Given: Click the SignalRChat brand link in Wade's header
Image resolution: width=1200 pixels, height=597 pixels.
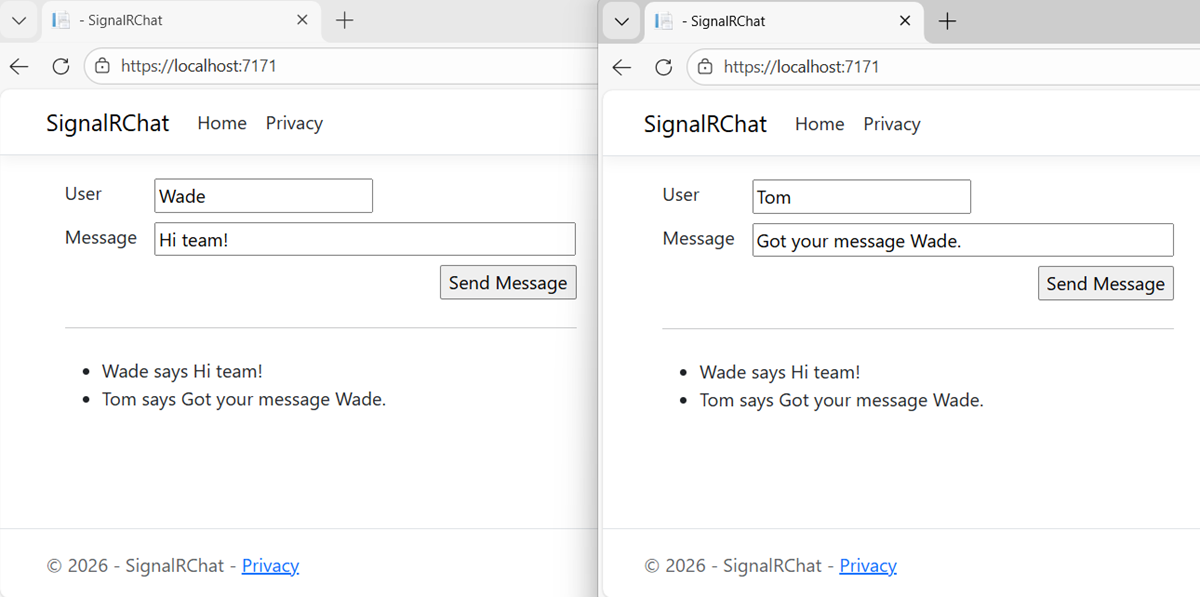Looking at the screenshot, I should tap(107, 123).
